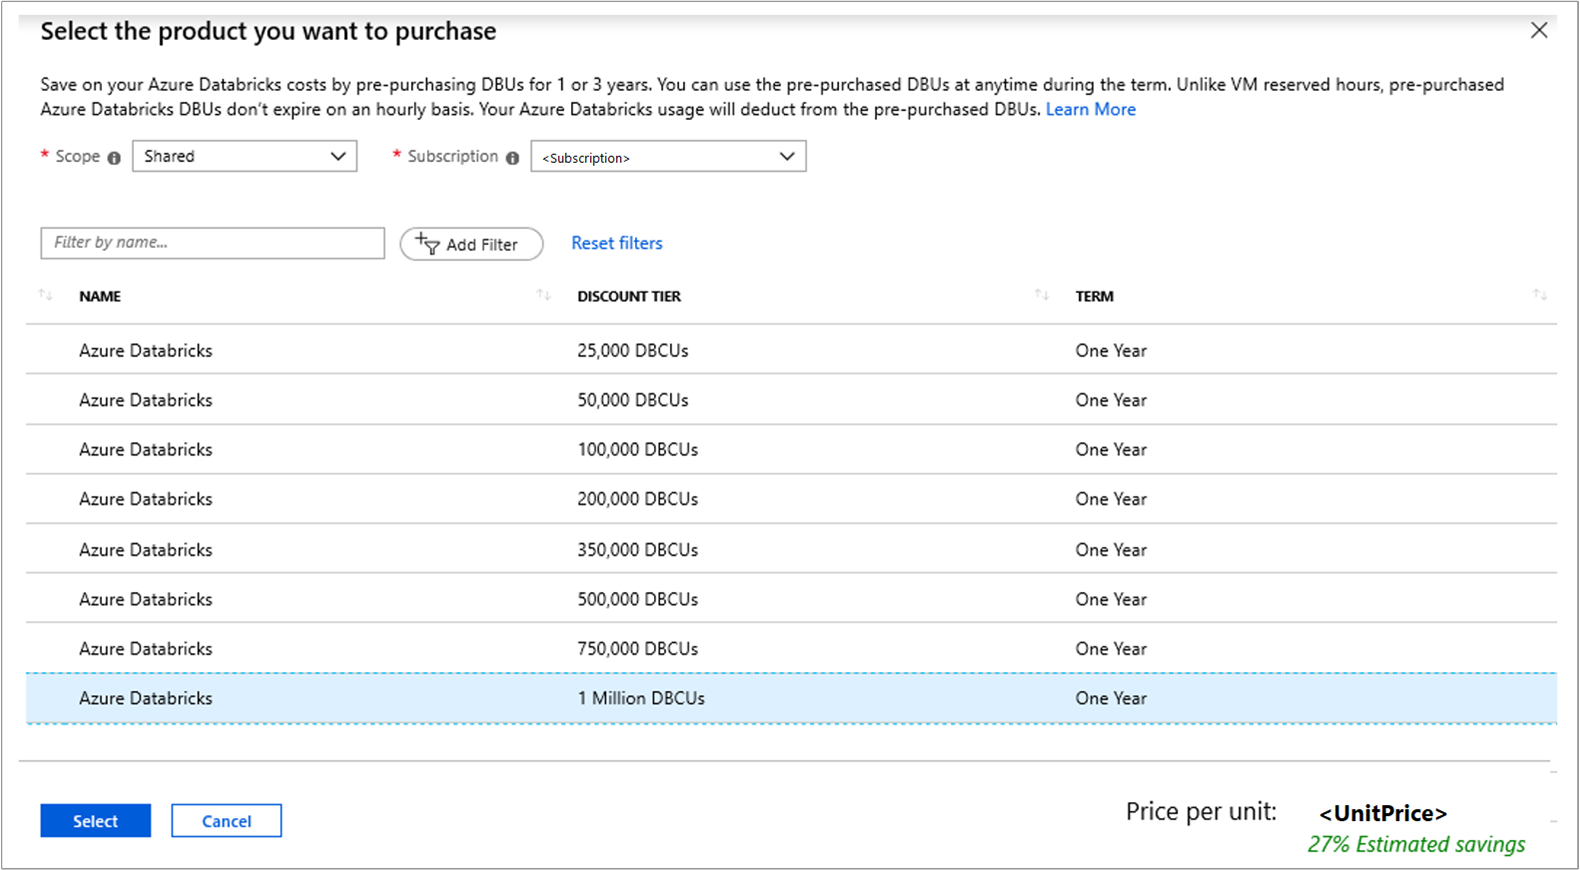Click the Reset filters link
Viewport: 1580px width, 870px height.
[x=616, y=243]
